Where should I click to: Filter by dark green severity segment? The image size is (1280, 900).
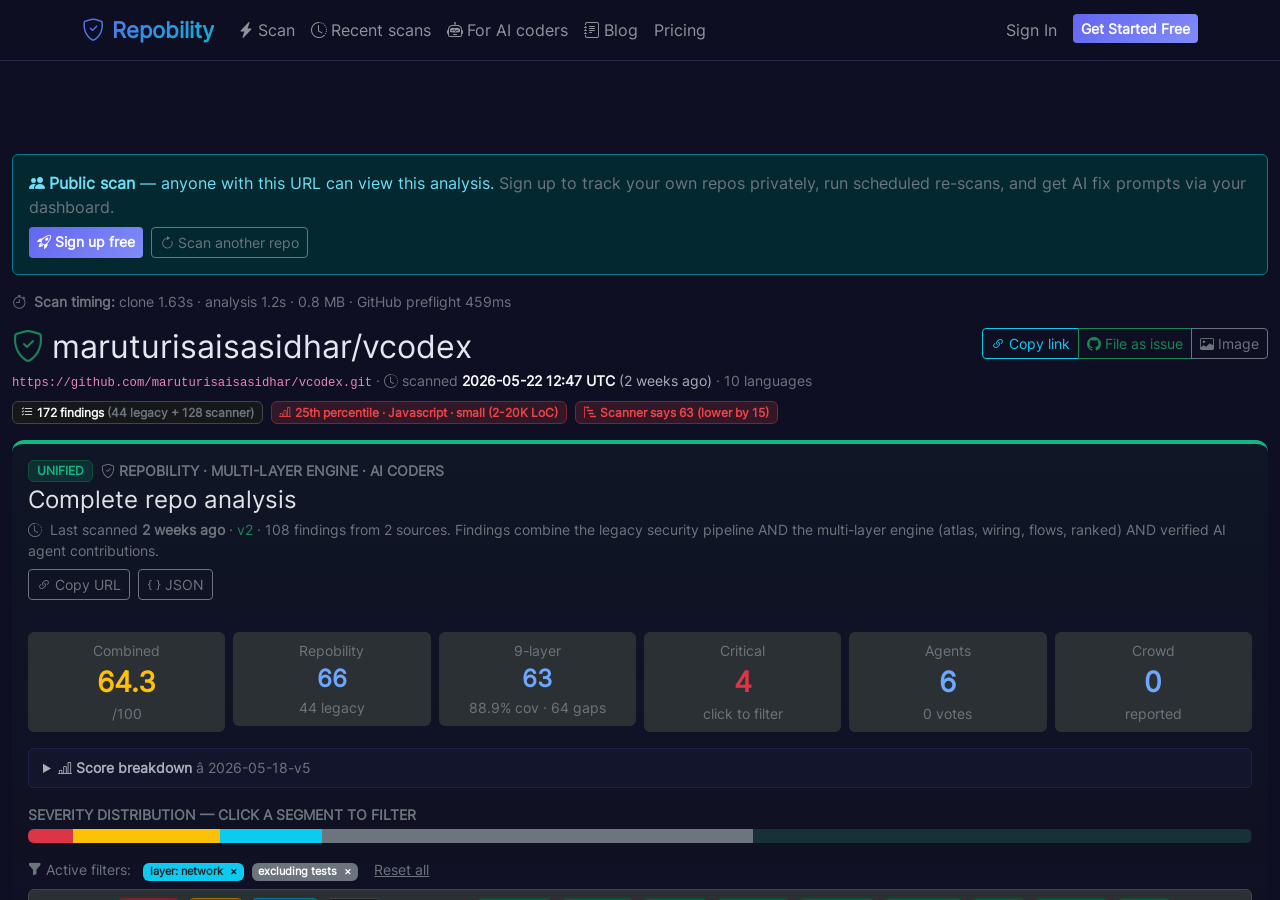tap(1002, 836)
